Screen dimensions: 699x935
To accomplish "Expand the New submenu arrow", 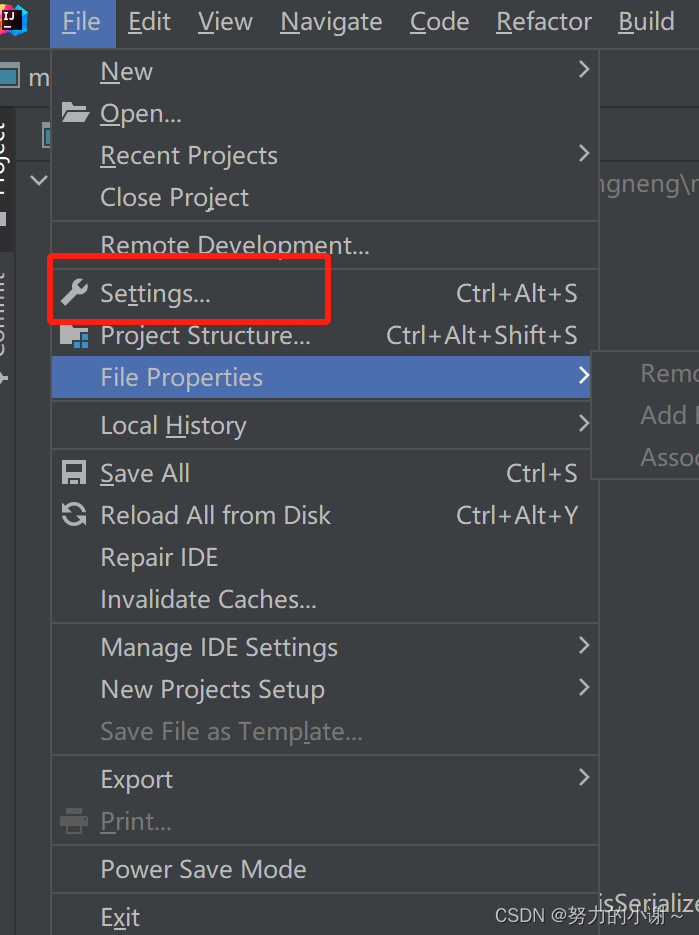I will pyautogui.click(x=584, y=70).
